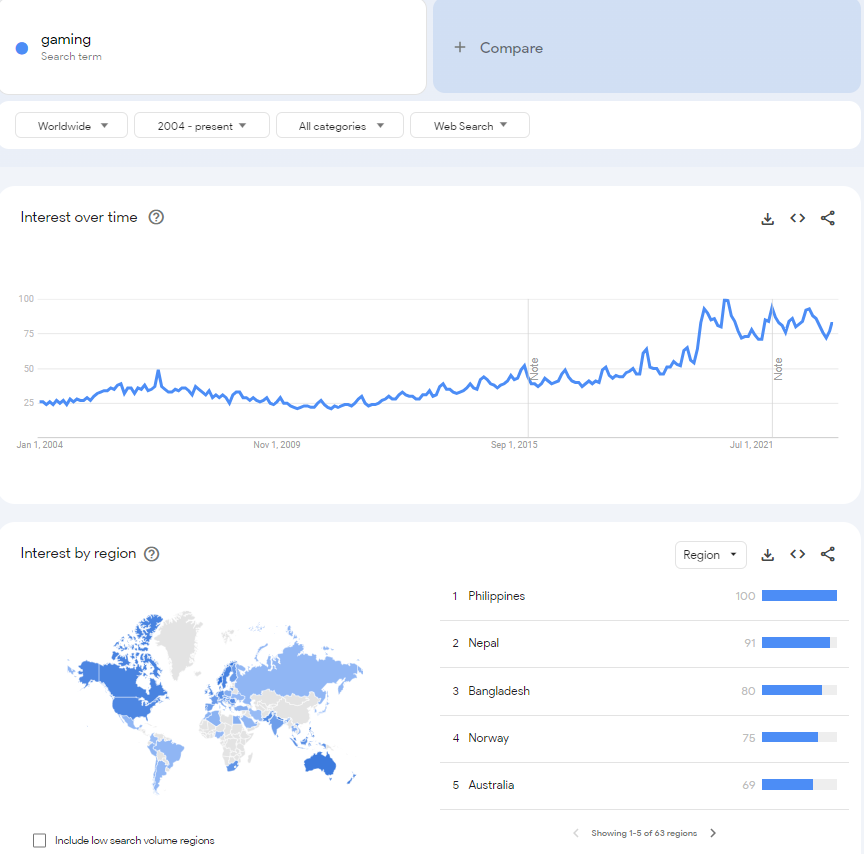
Task: Open embed code for Interest over time
Action: pyautogui.click(x=797, y=218)
